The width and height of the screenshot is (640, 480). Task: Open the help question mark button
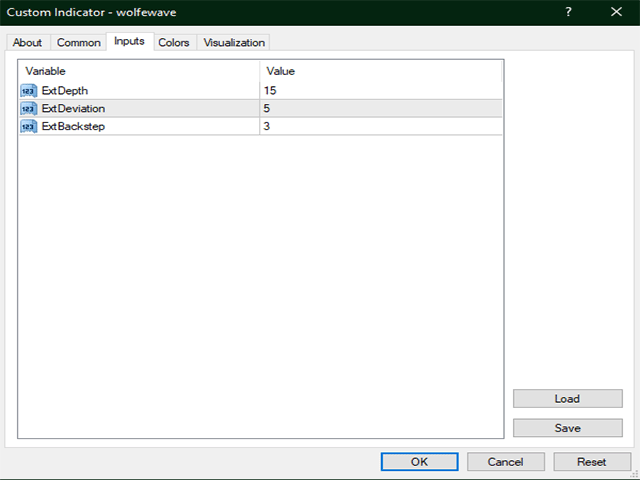pos(569,12)
